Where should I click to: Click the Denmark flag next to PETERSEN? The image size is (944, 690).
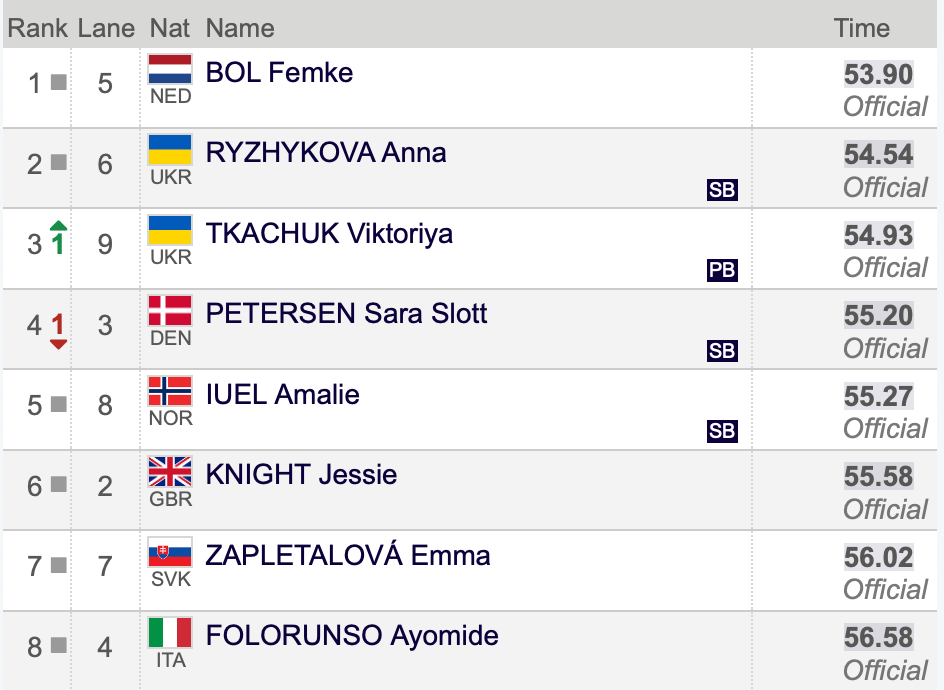coord(170,311)
